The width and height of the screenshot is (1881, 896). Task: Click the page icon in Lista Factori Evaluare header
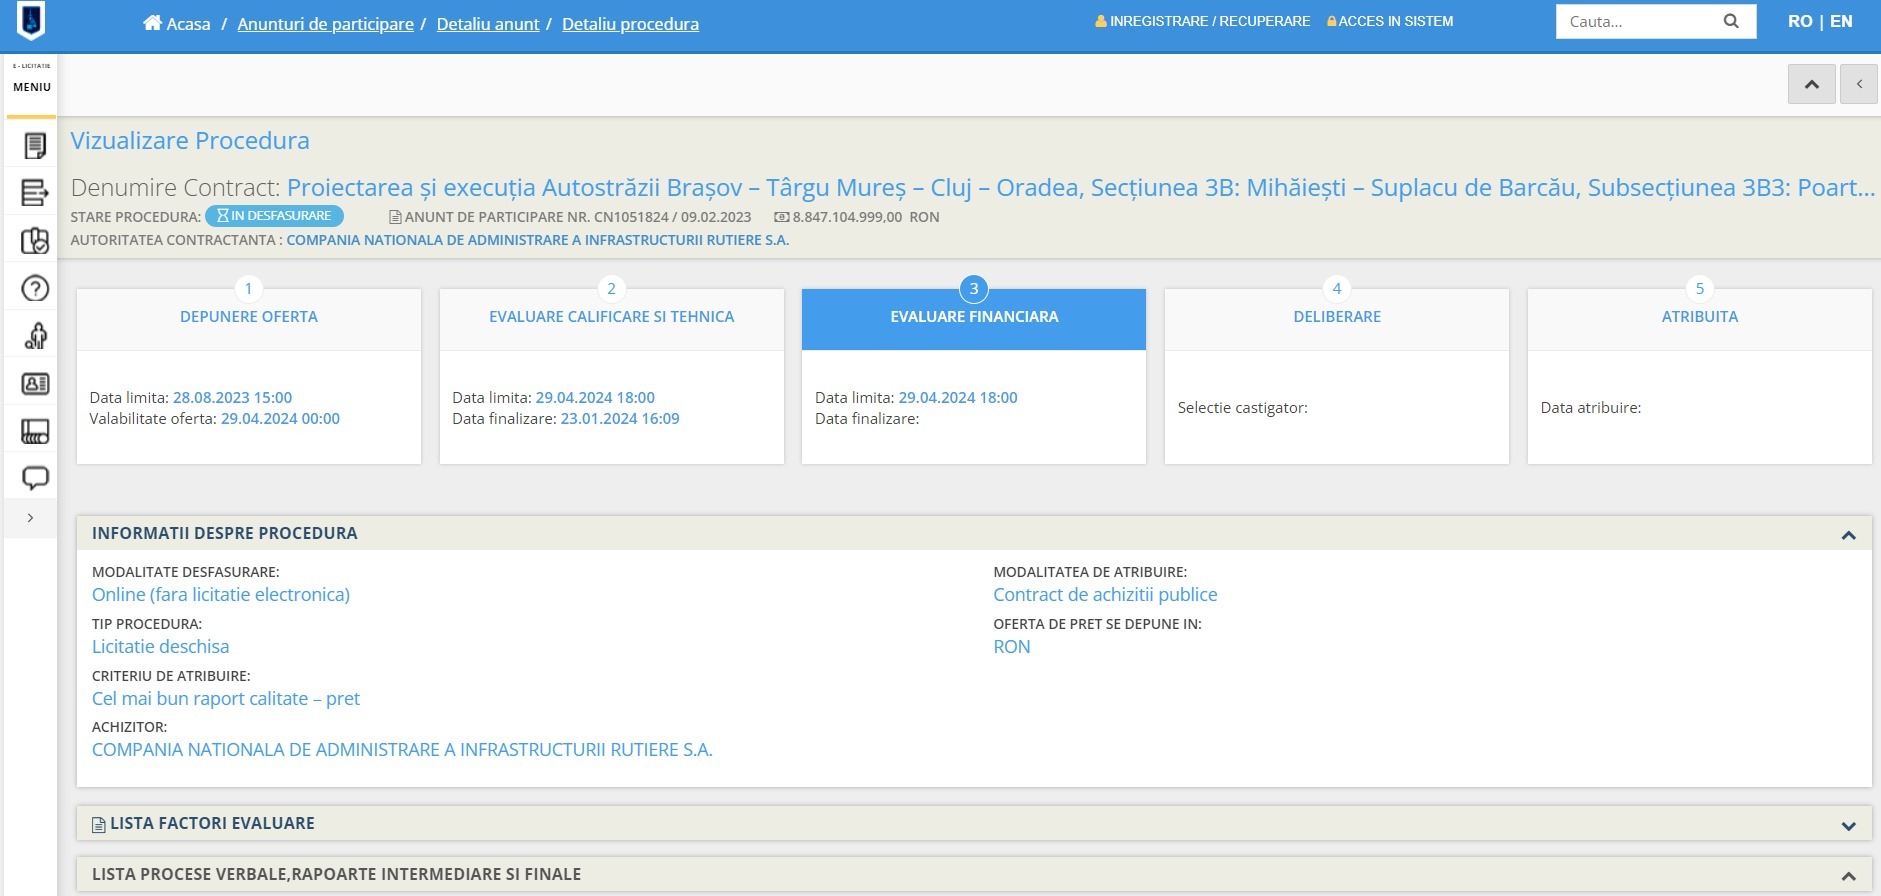pyautogui.click(x=98, y=825)
